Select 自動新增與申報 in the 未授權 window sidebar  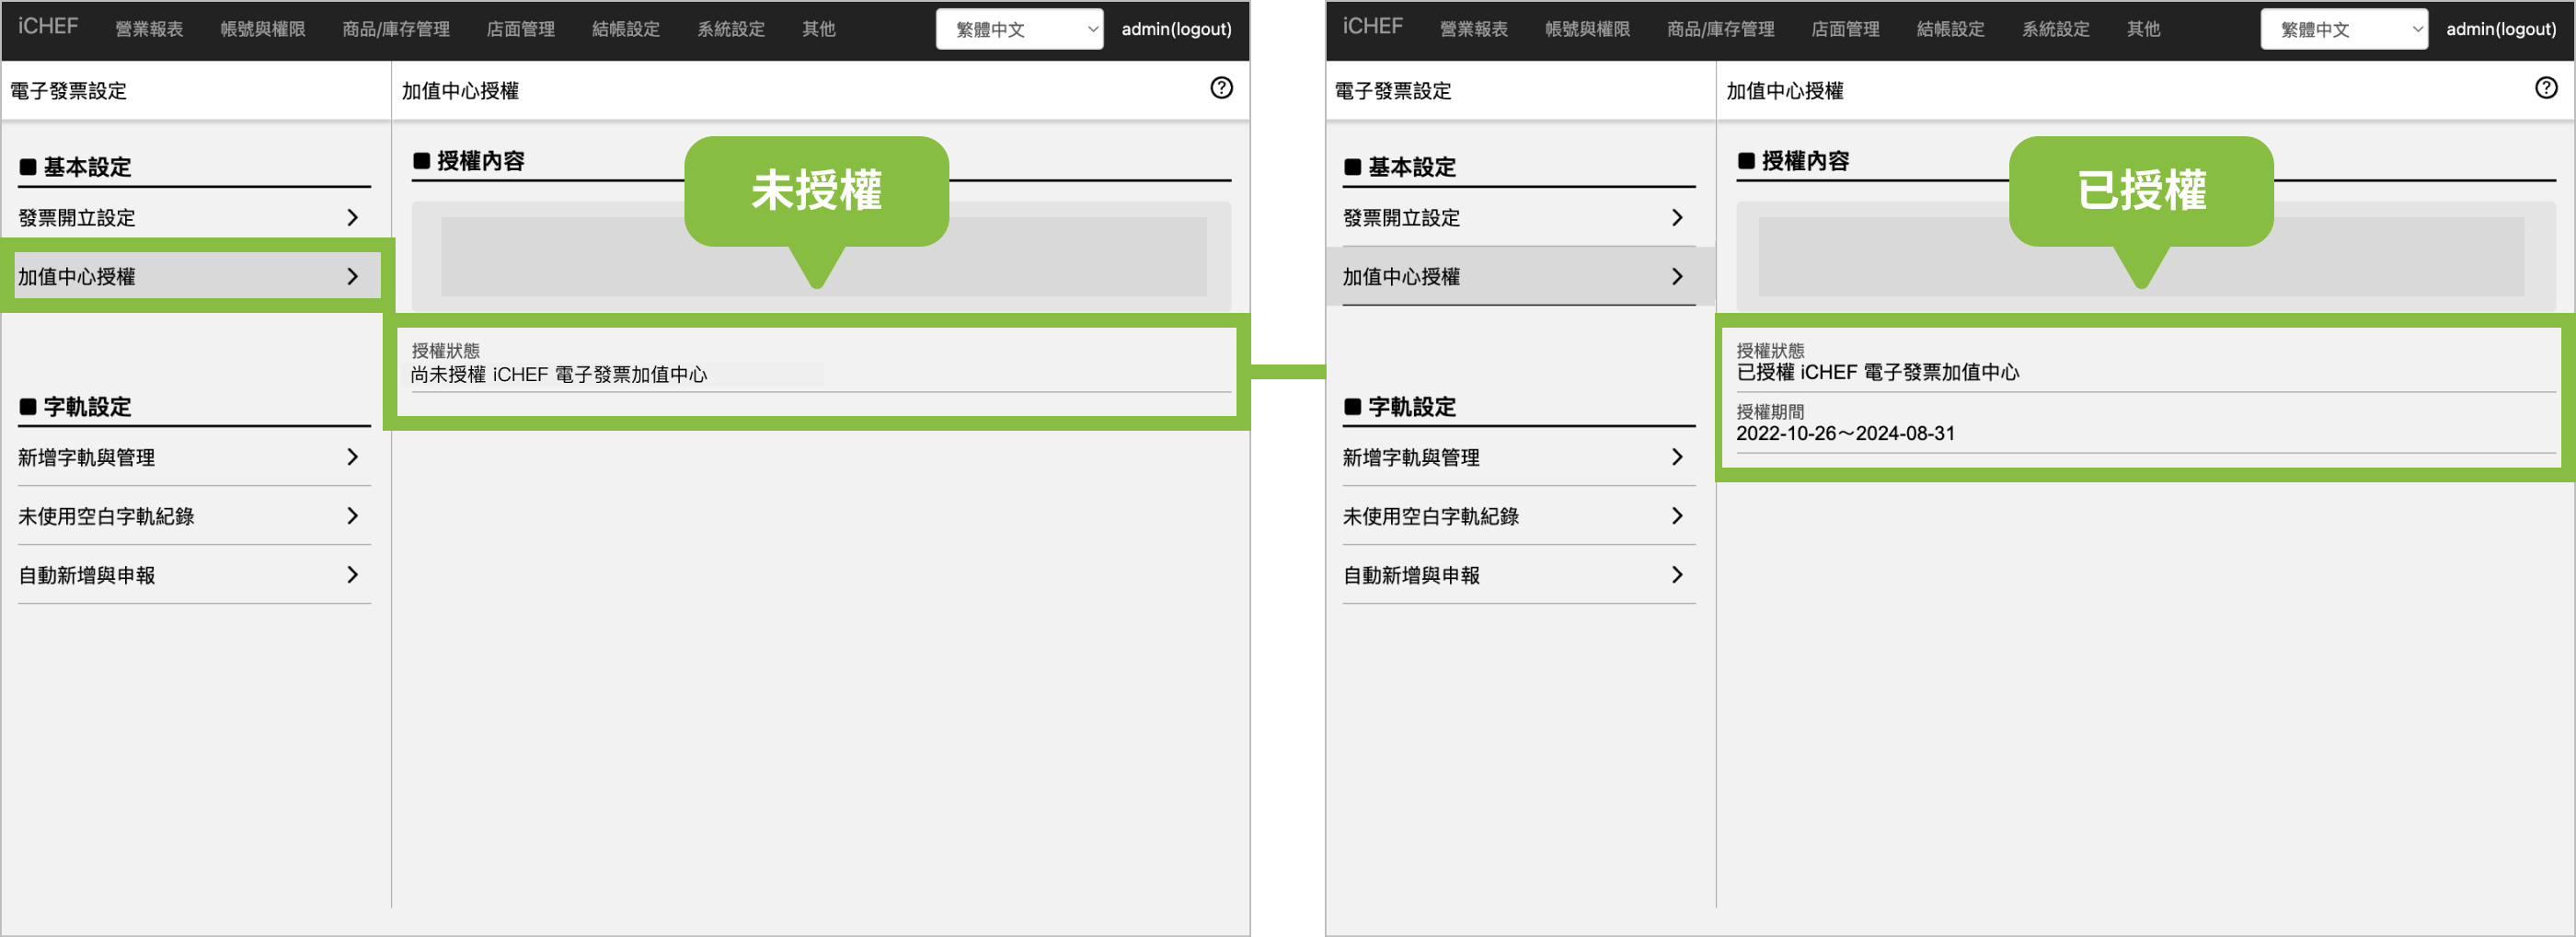87,575
